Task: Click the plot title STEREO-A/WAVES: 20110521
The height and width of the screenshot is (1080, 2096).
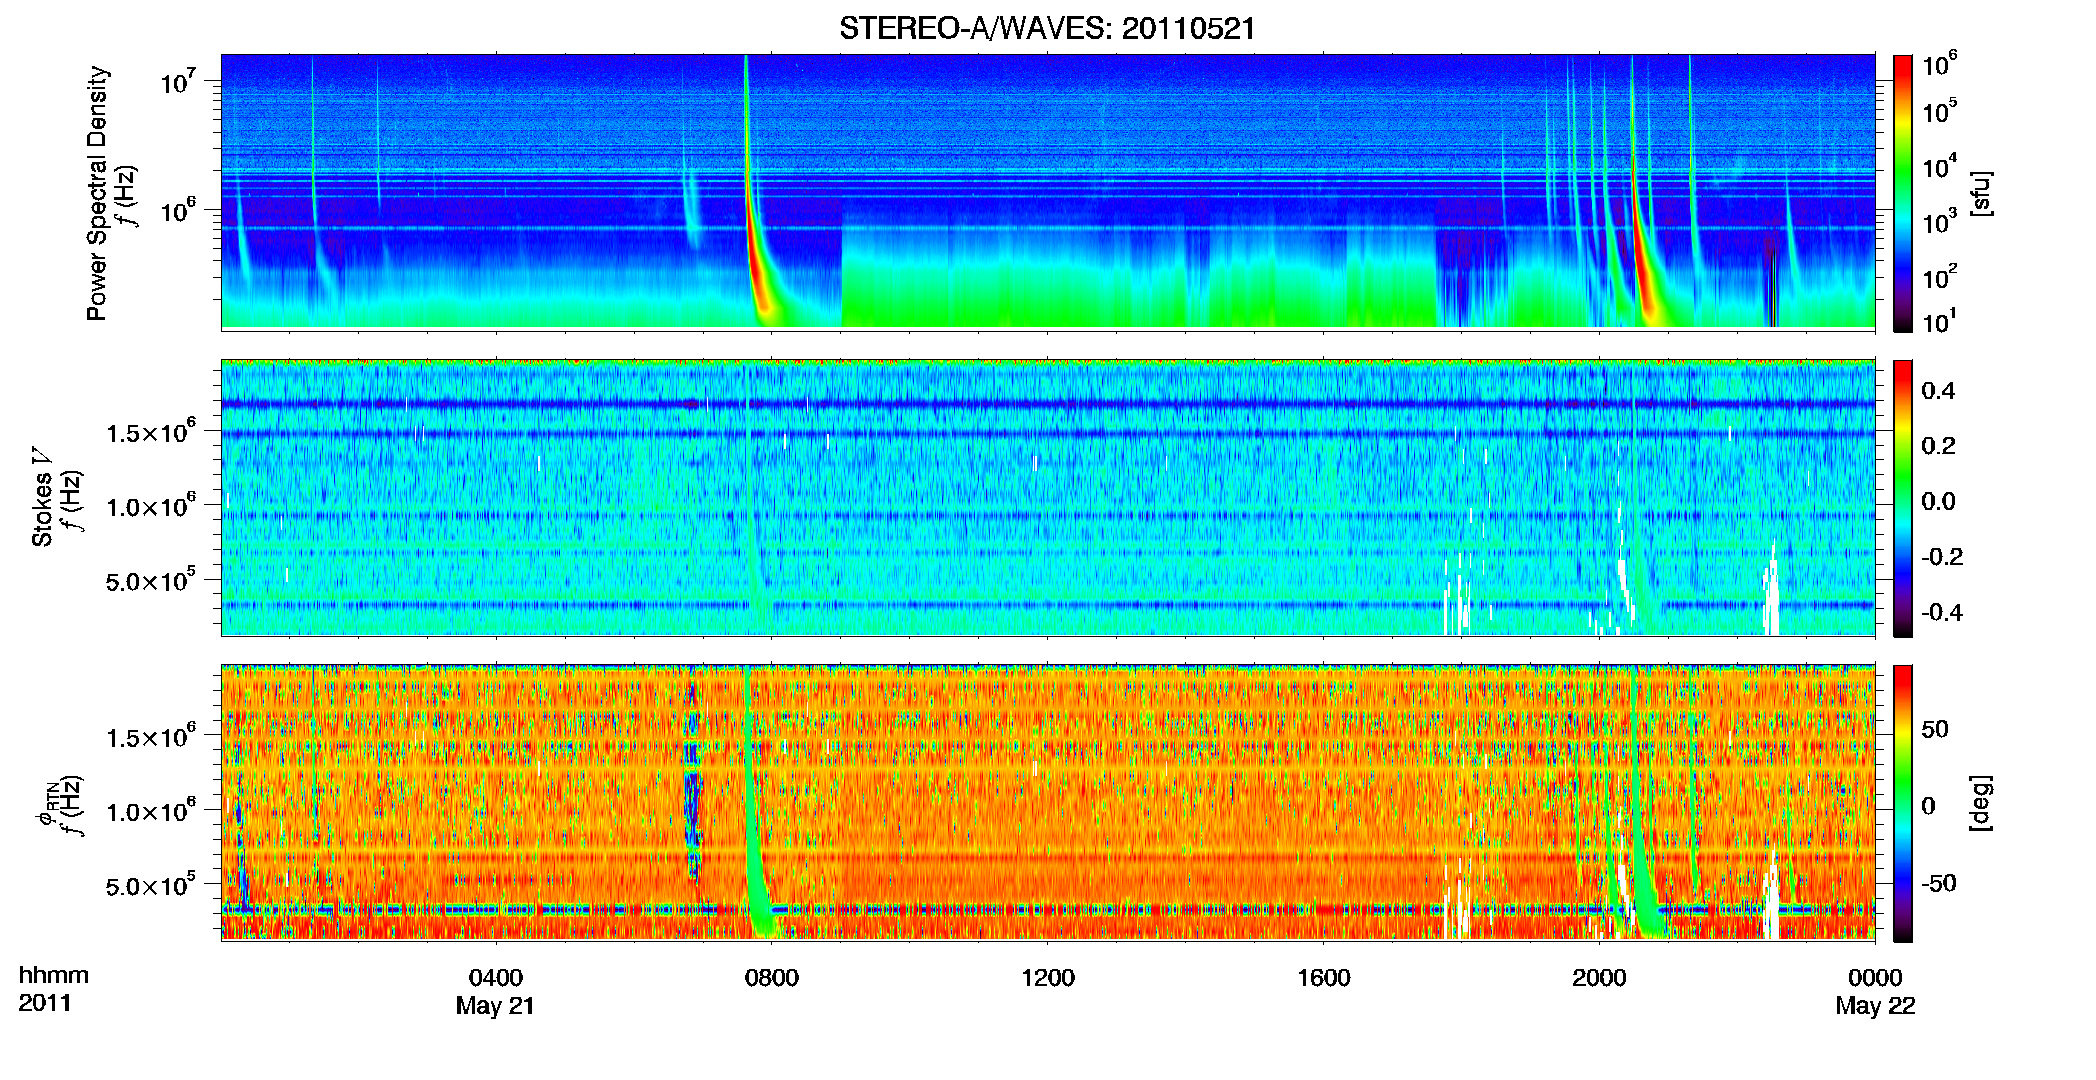Action: pos(1047,28)
